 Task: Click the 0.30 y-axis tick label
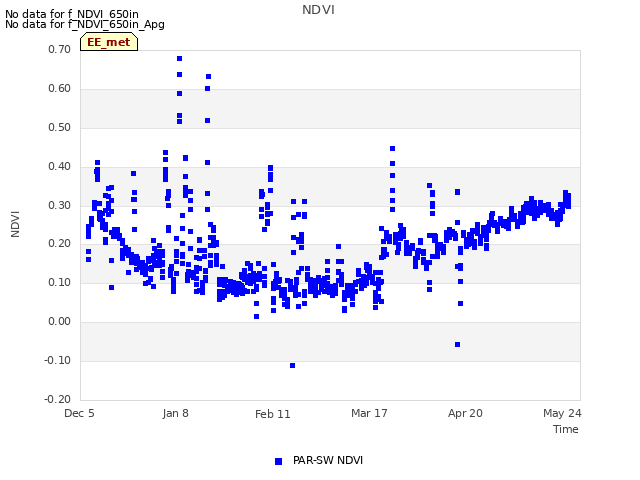pyautogui.click(x=60, y=205)
